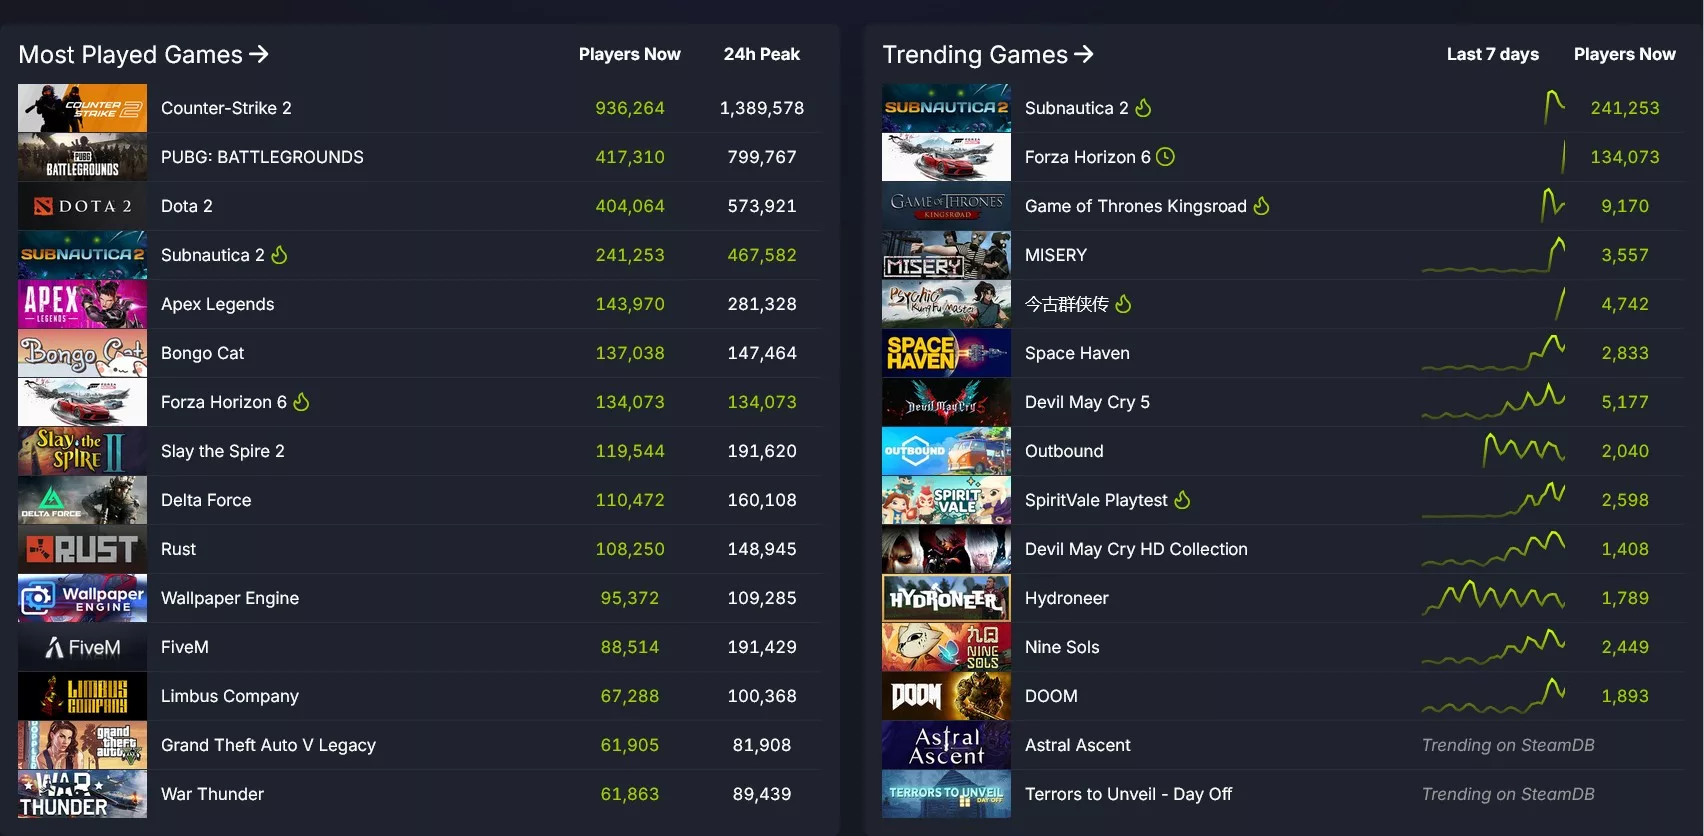Click the 24h Peak column header
The width and height of the screenshot is (1704, 836).
tap(761, 54)
